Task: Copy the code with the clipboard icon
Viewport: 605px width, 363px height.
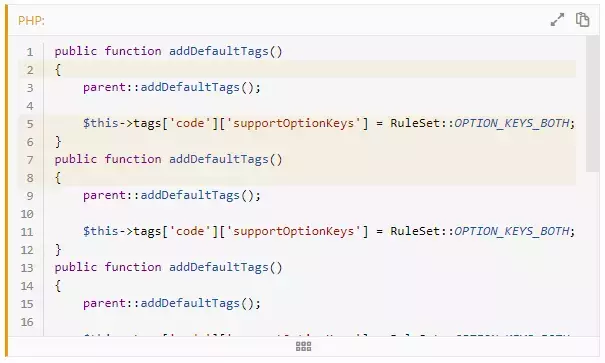Action: [582, 19]
